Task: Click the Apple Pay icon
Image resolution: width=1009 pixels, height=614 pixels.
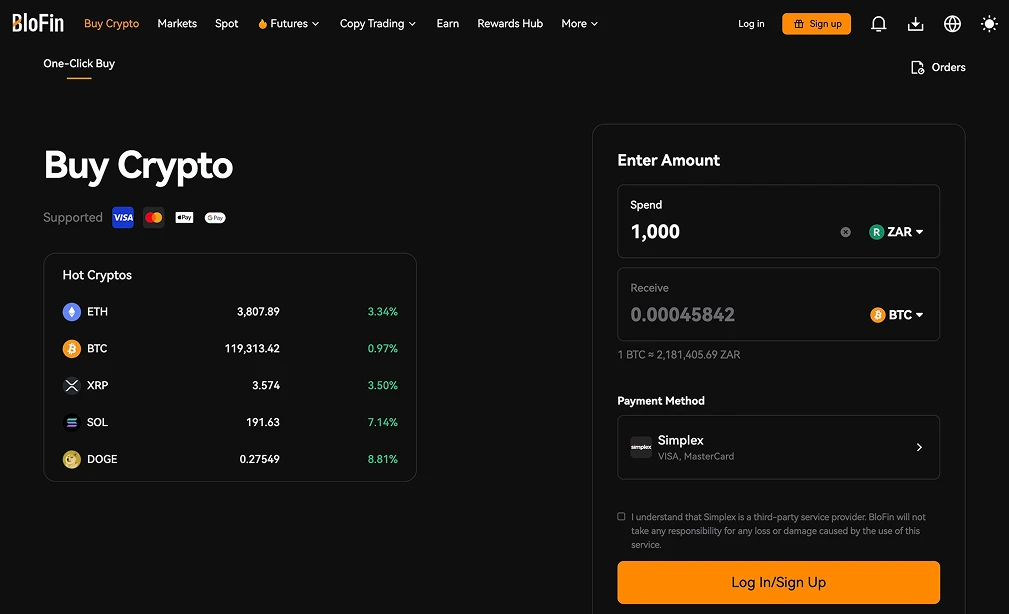Action: [x=185, y=218]
